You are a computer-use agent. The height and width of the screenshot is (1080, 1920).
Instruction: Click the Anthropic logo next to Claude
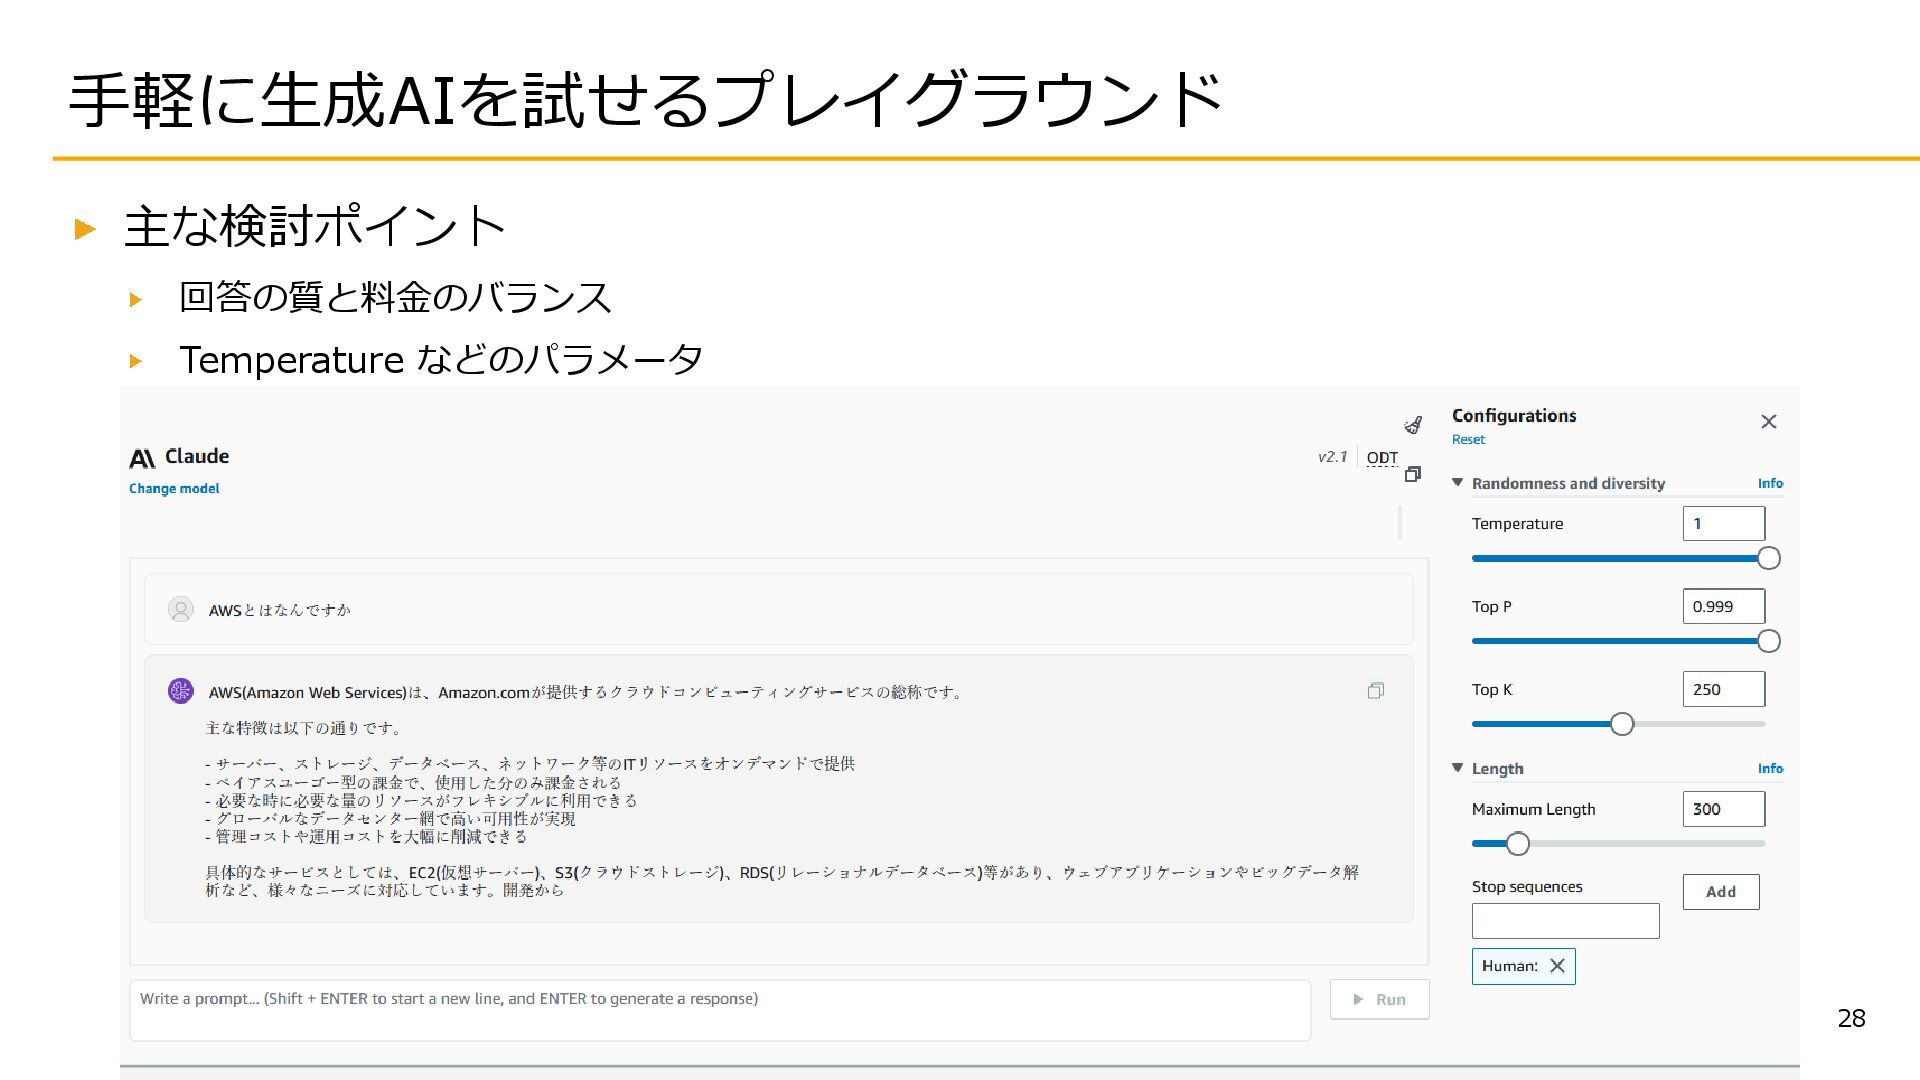pos(142,458)
